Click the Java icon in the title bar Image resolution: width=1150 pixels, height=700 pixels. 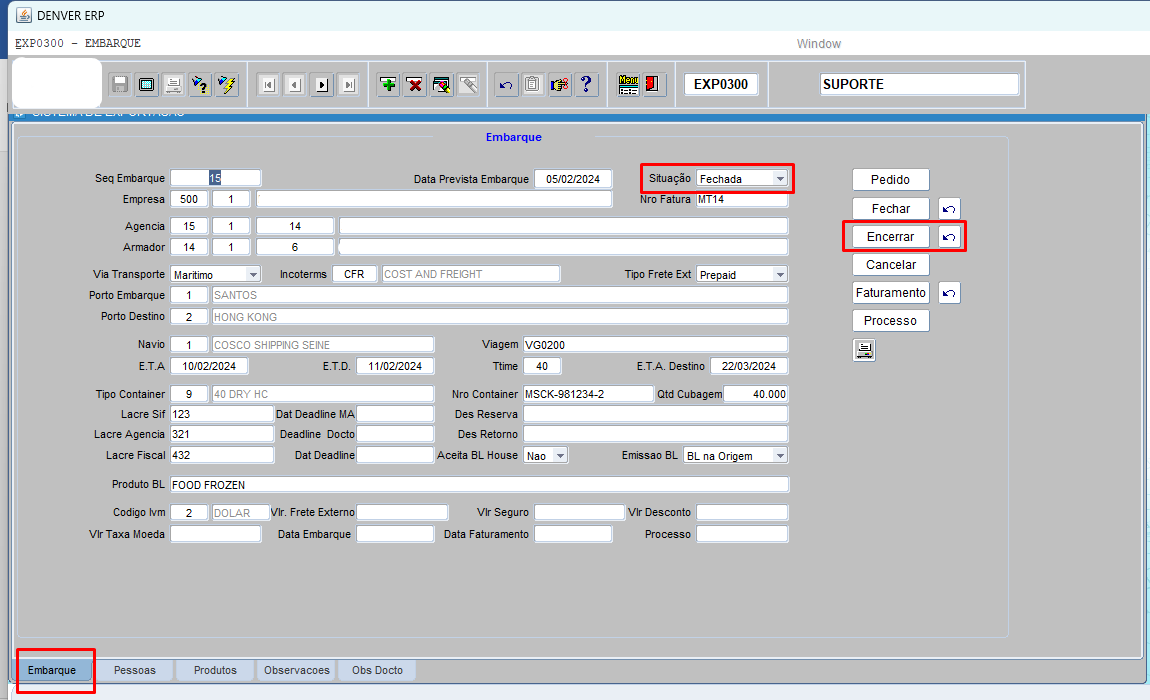[x=24, y=15]
